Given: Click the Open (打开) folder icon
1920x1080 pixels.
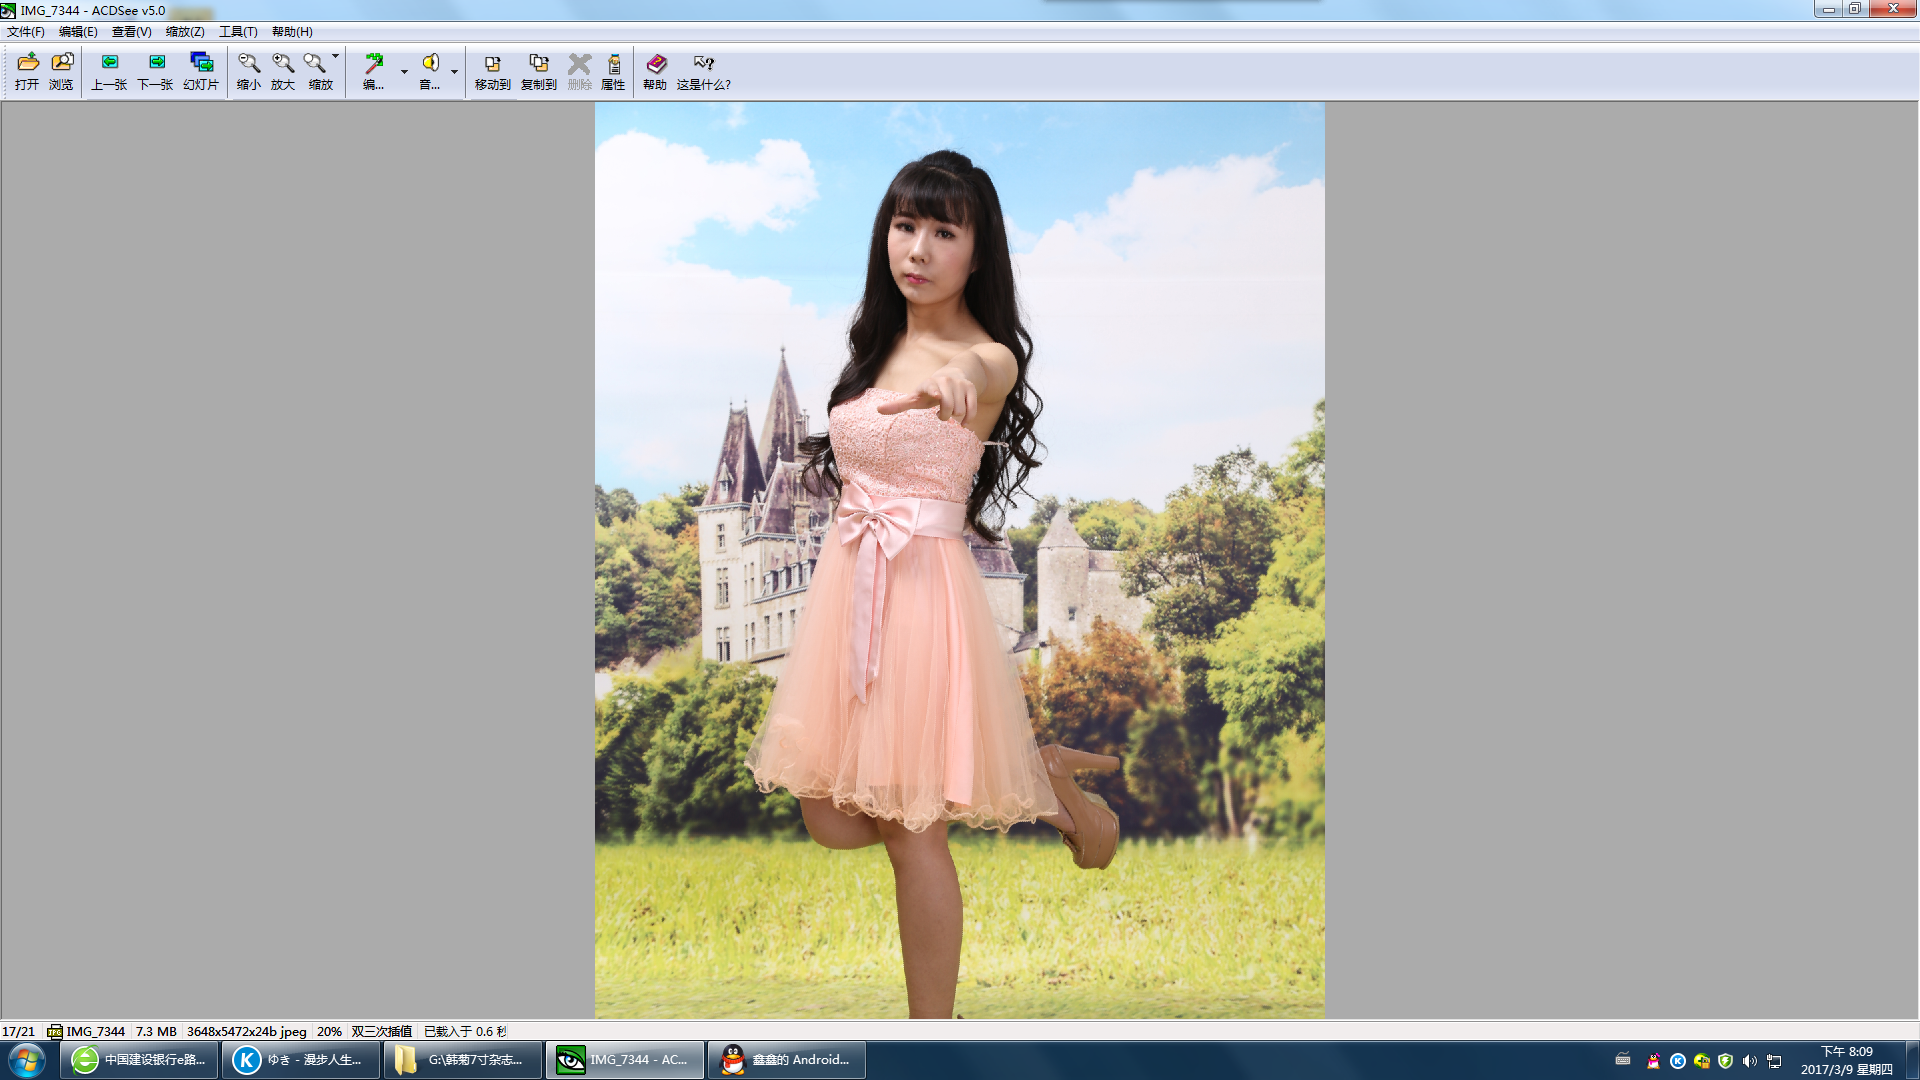Looking at the screenshot, I should [x=27, y=71].
